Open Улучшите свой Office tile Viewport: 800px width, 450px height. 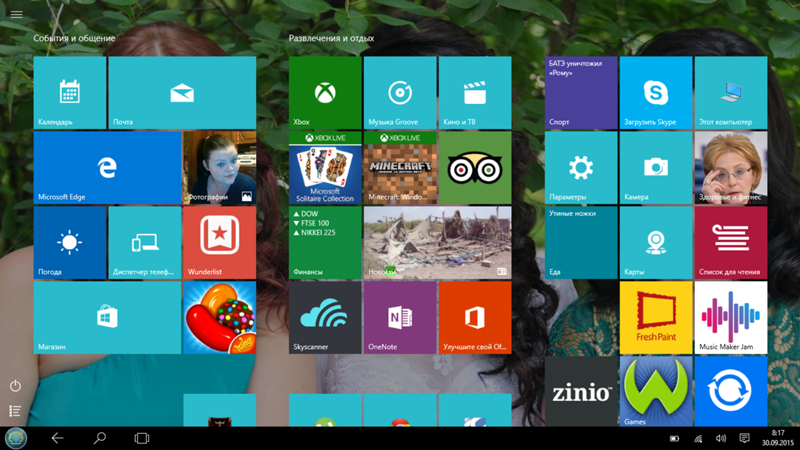pos(475,317)
